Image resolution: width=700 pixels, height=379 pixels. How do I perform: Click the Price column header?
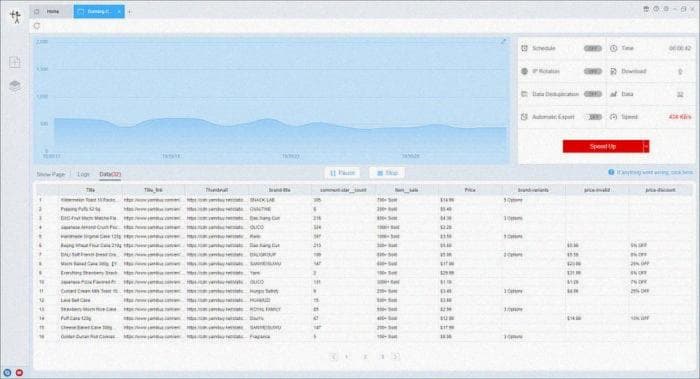pos(470,190)
